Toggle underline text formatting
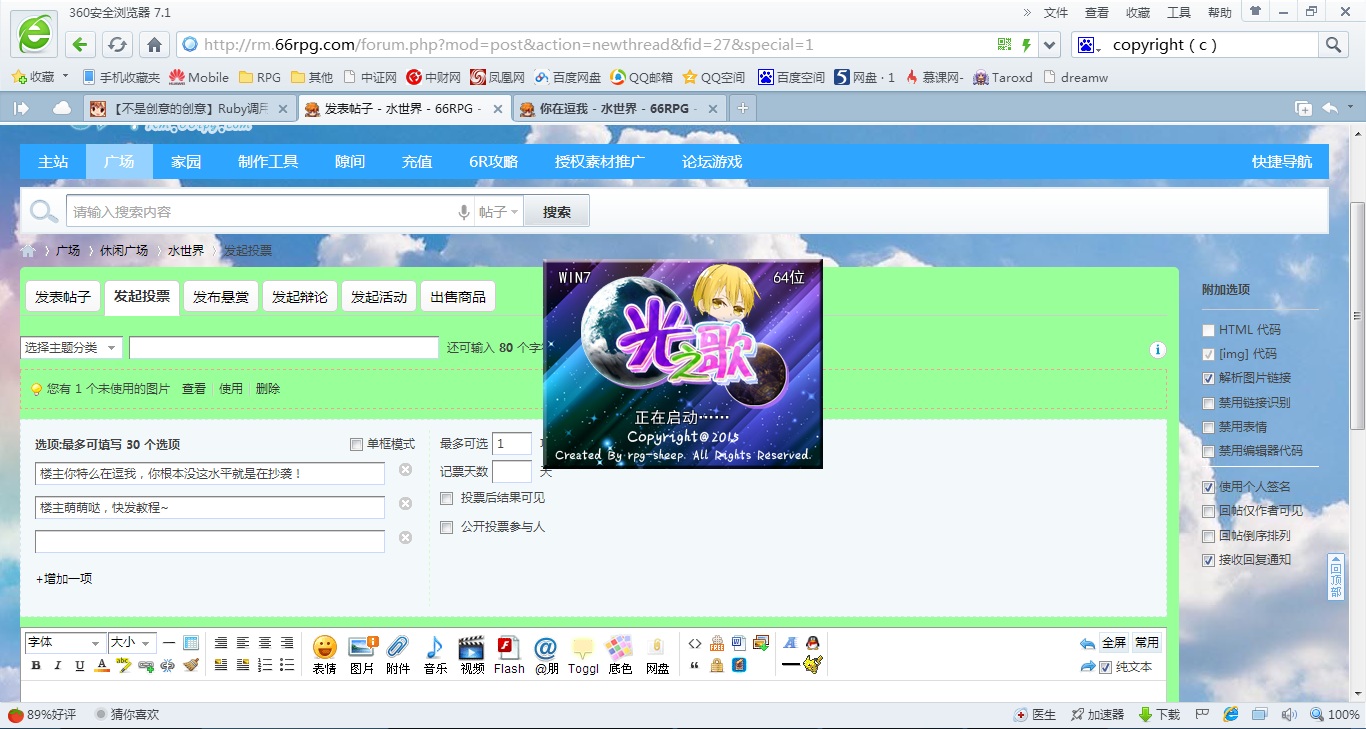Image resolution: width=1366 pixels, height=729 pixels. coord(80,665)
